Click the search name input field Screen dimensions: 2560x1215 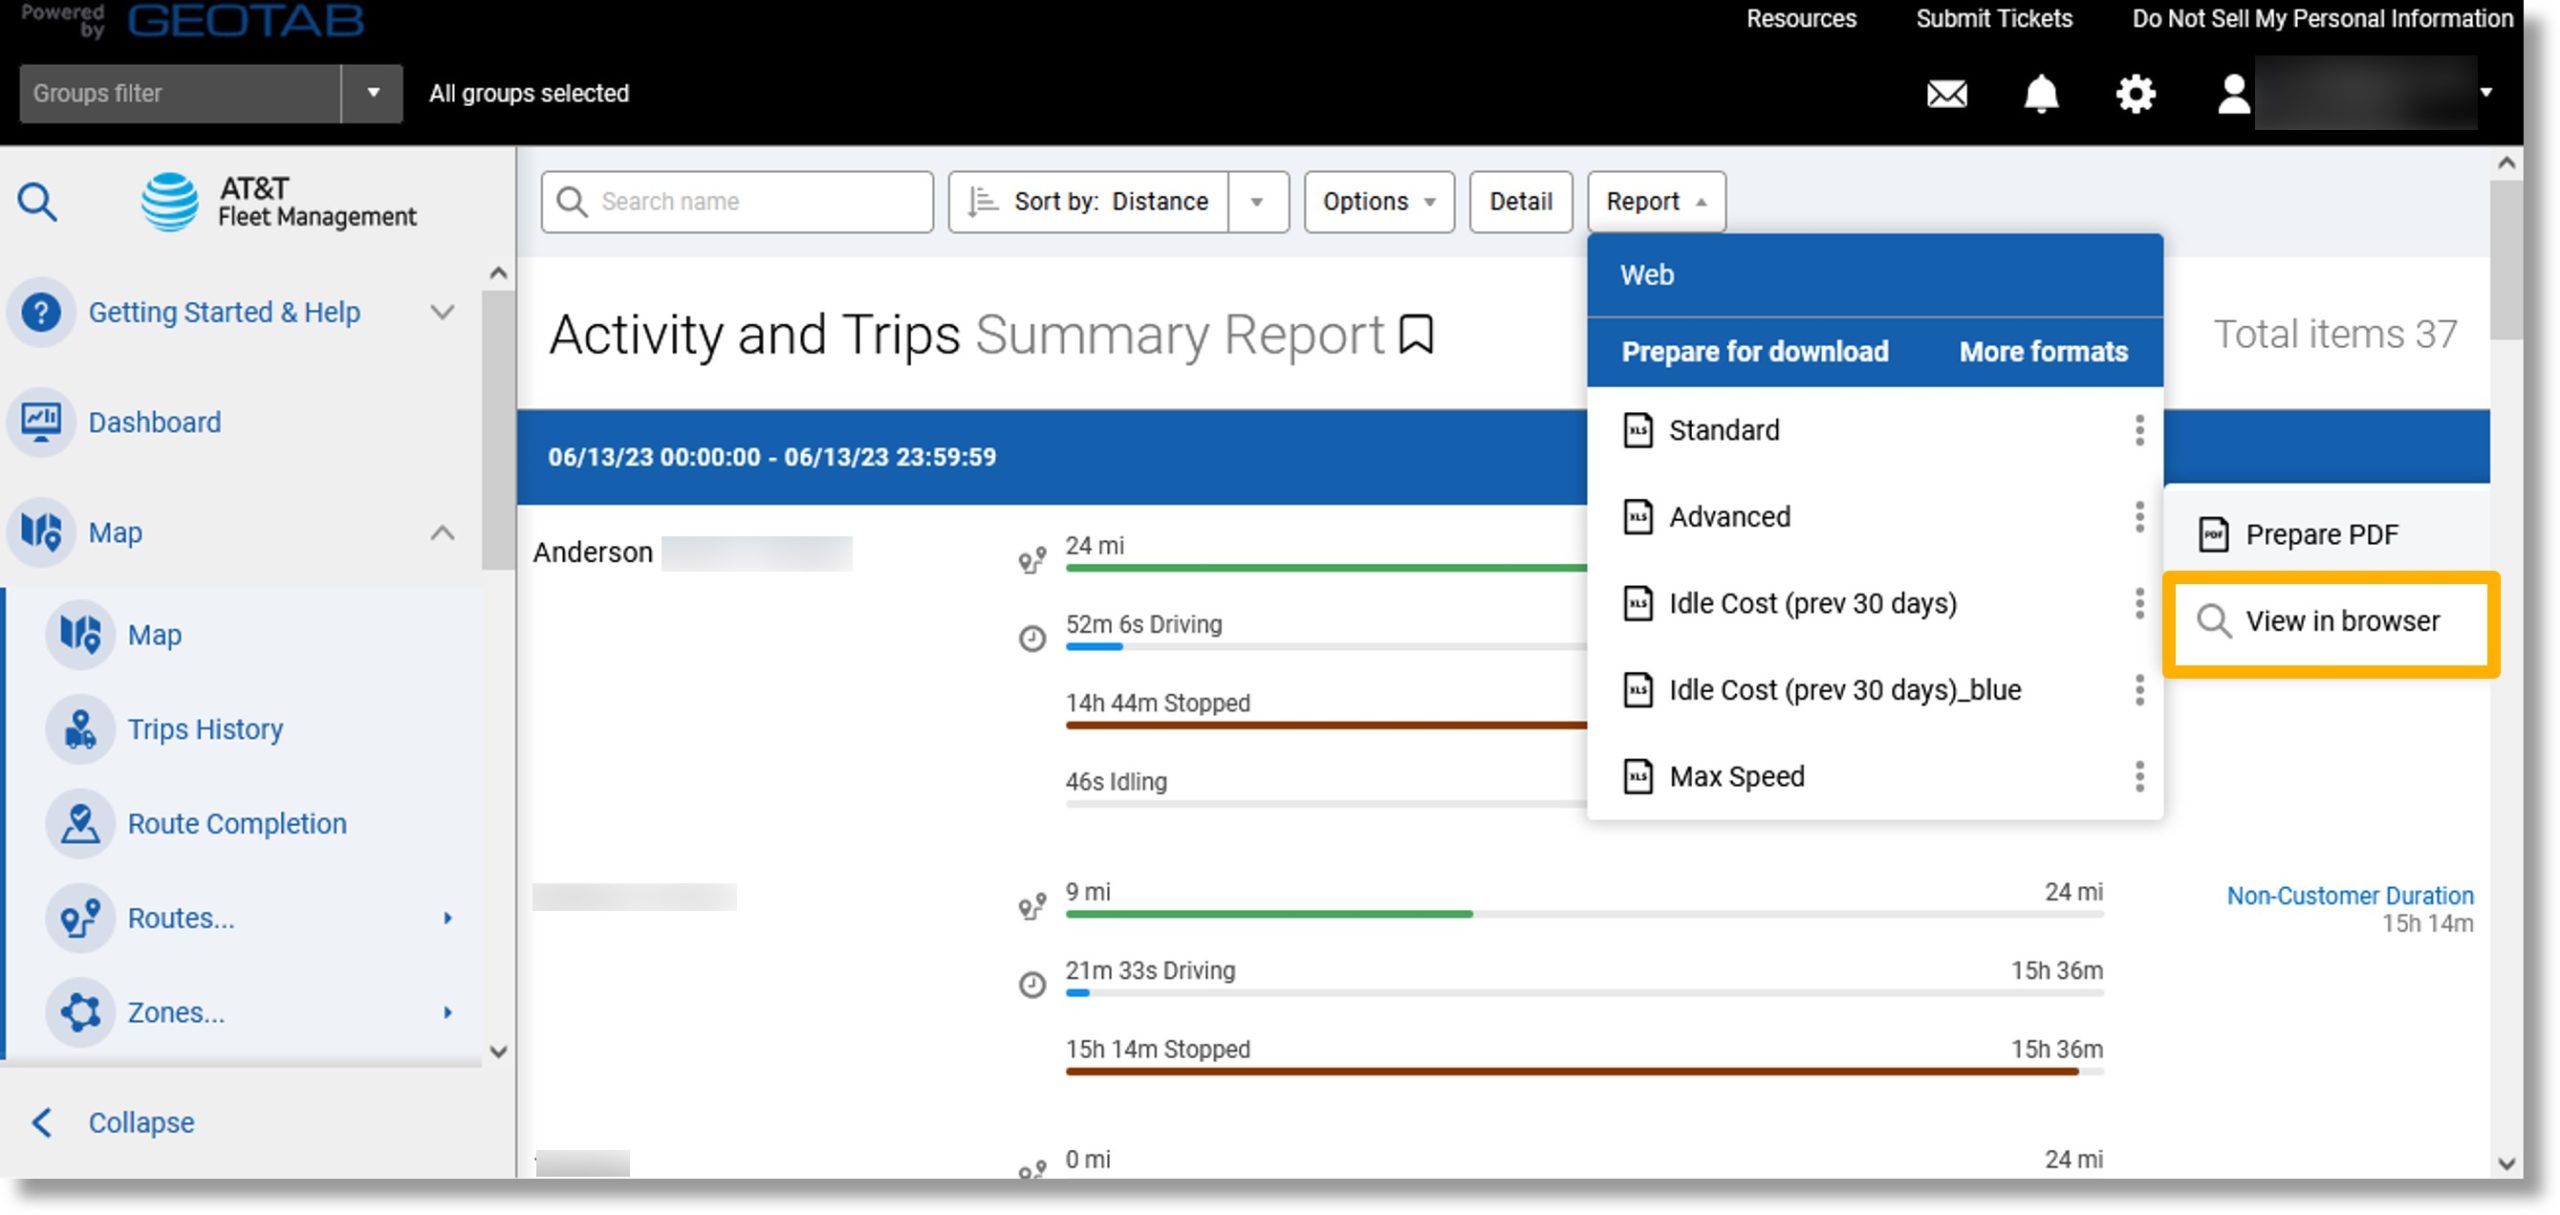click(x=738, y=201)
